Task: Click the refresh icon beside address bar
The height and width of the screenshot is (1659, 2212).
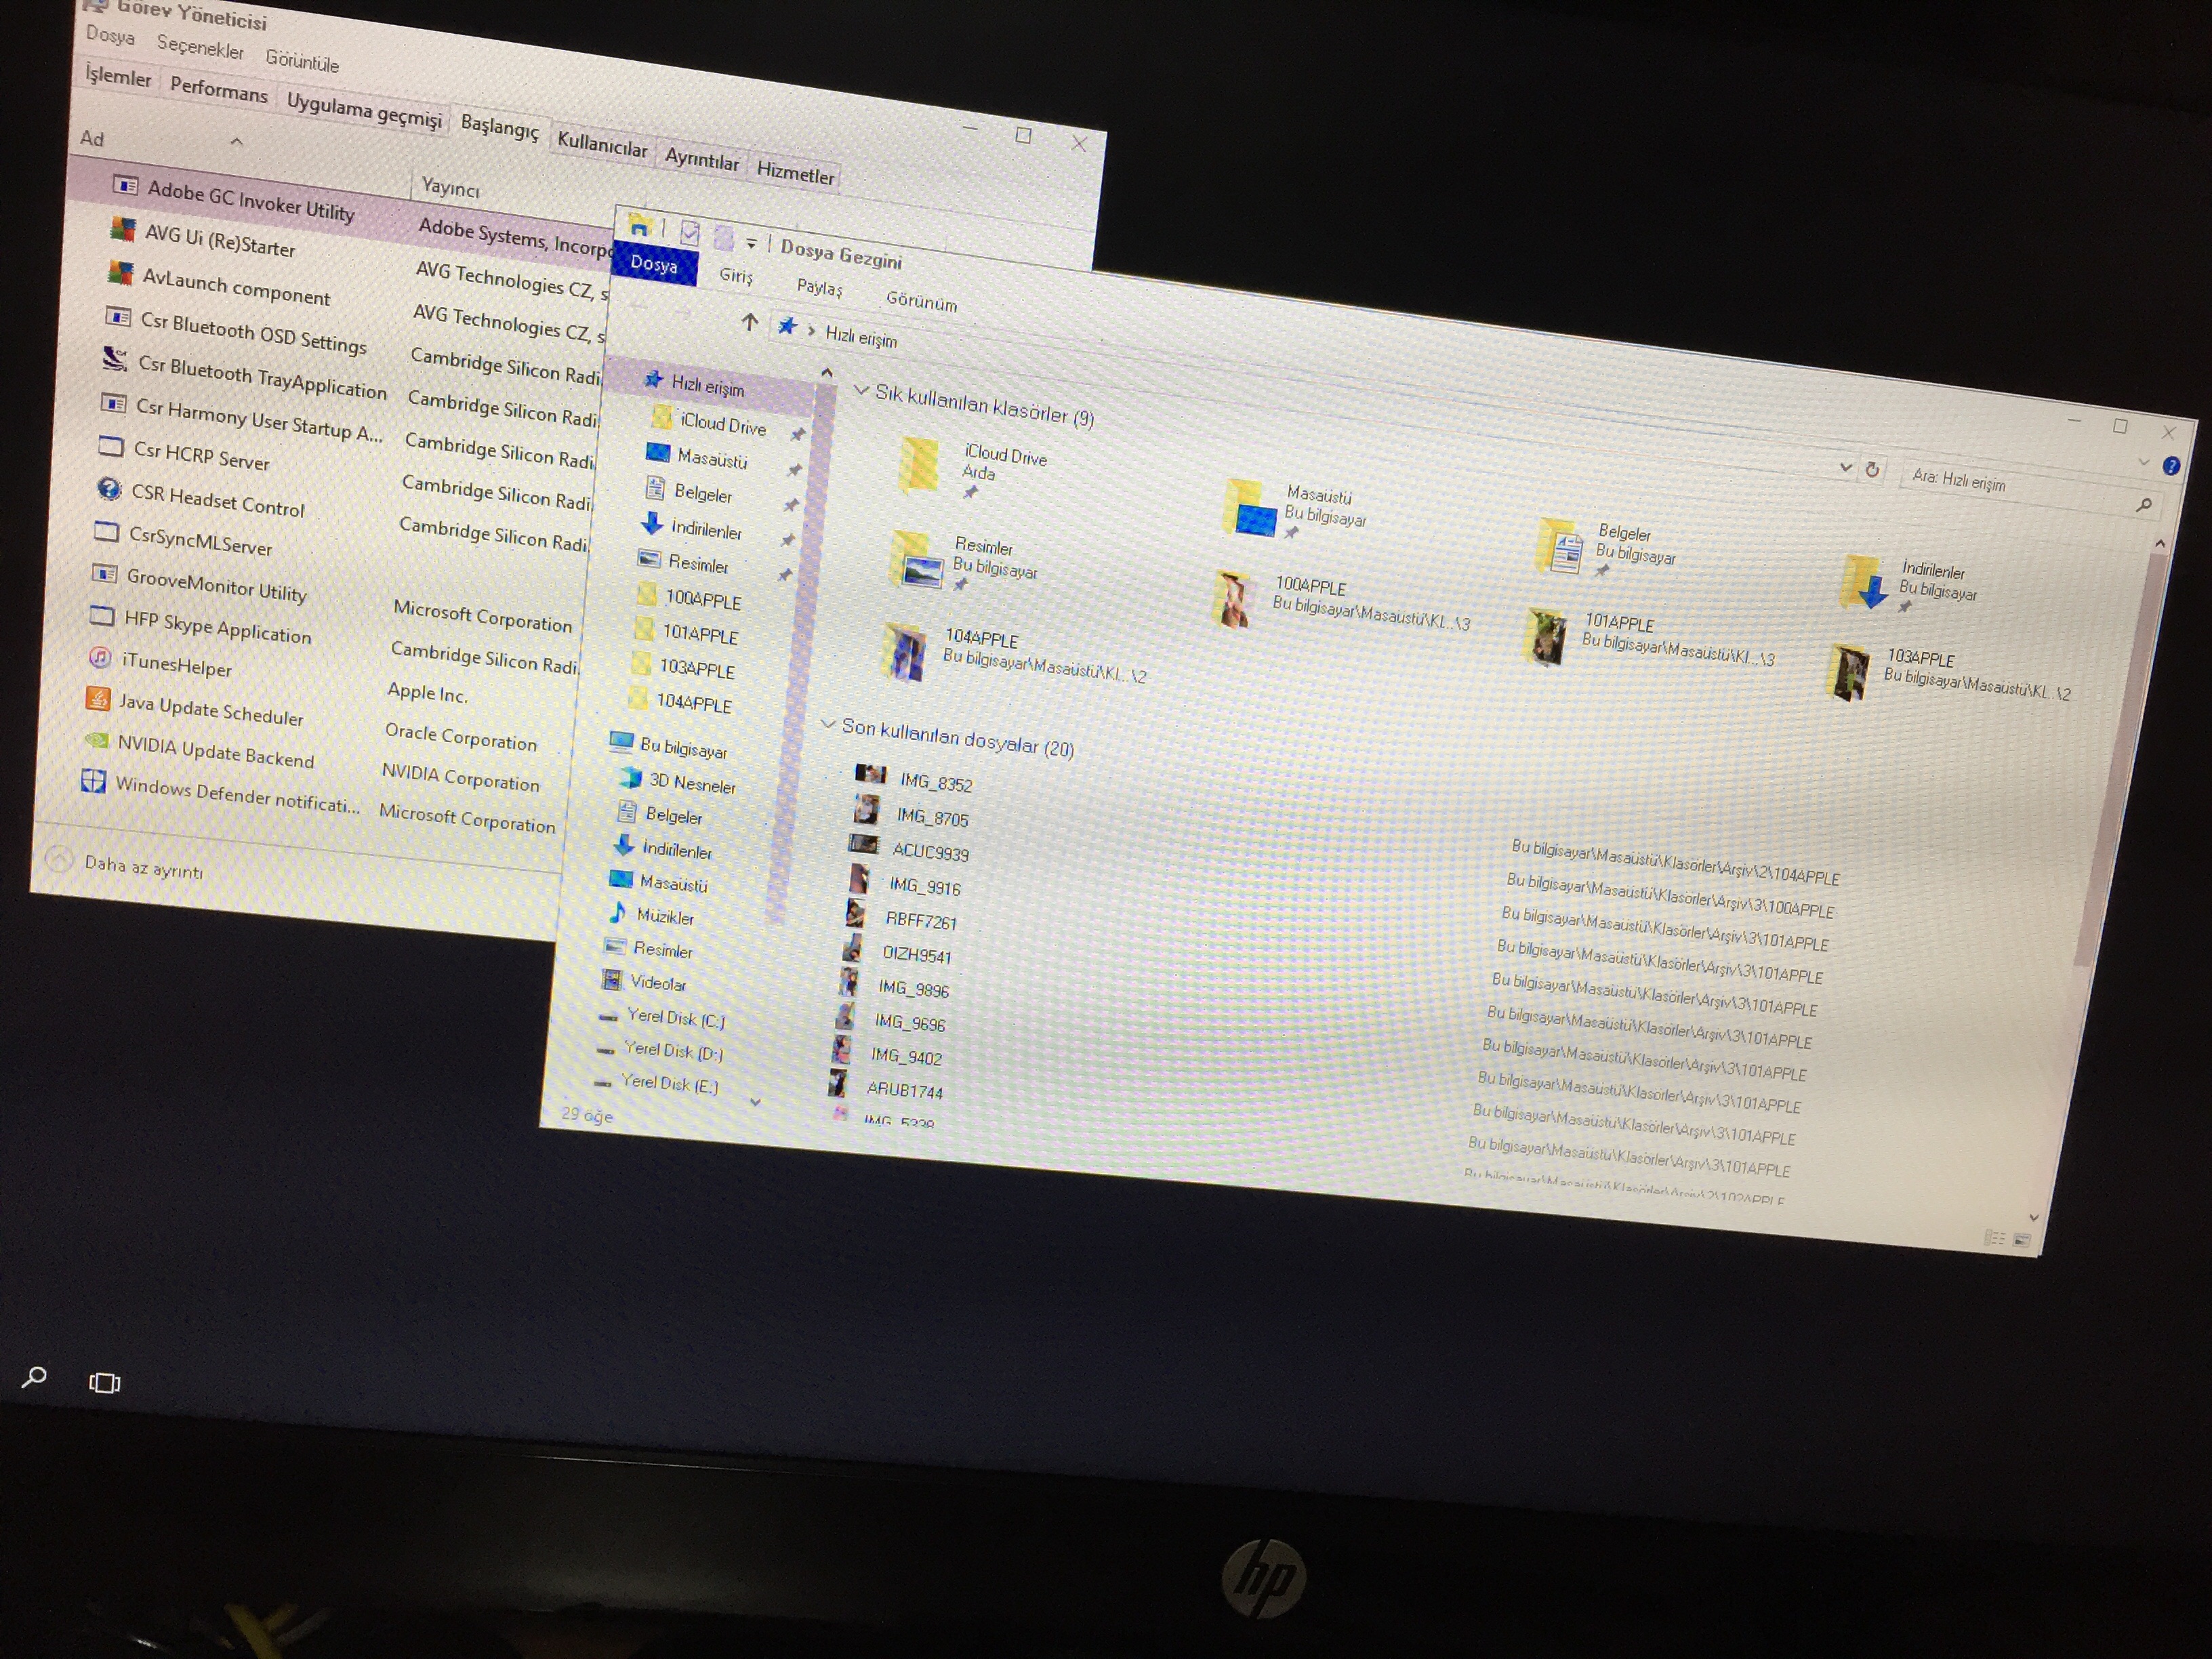Action: click(x=1872, y=469)
